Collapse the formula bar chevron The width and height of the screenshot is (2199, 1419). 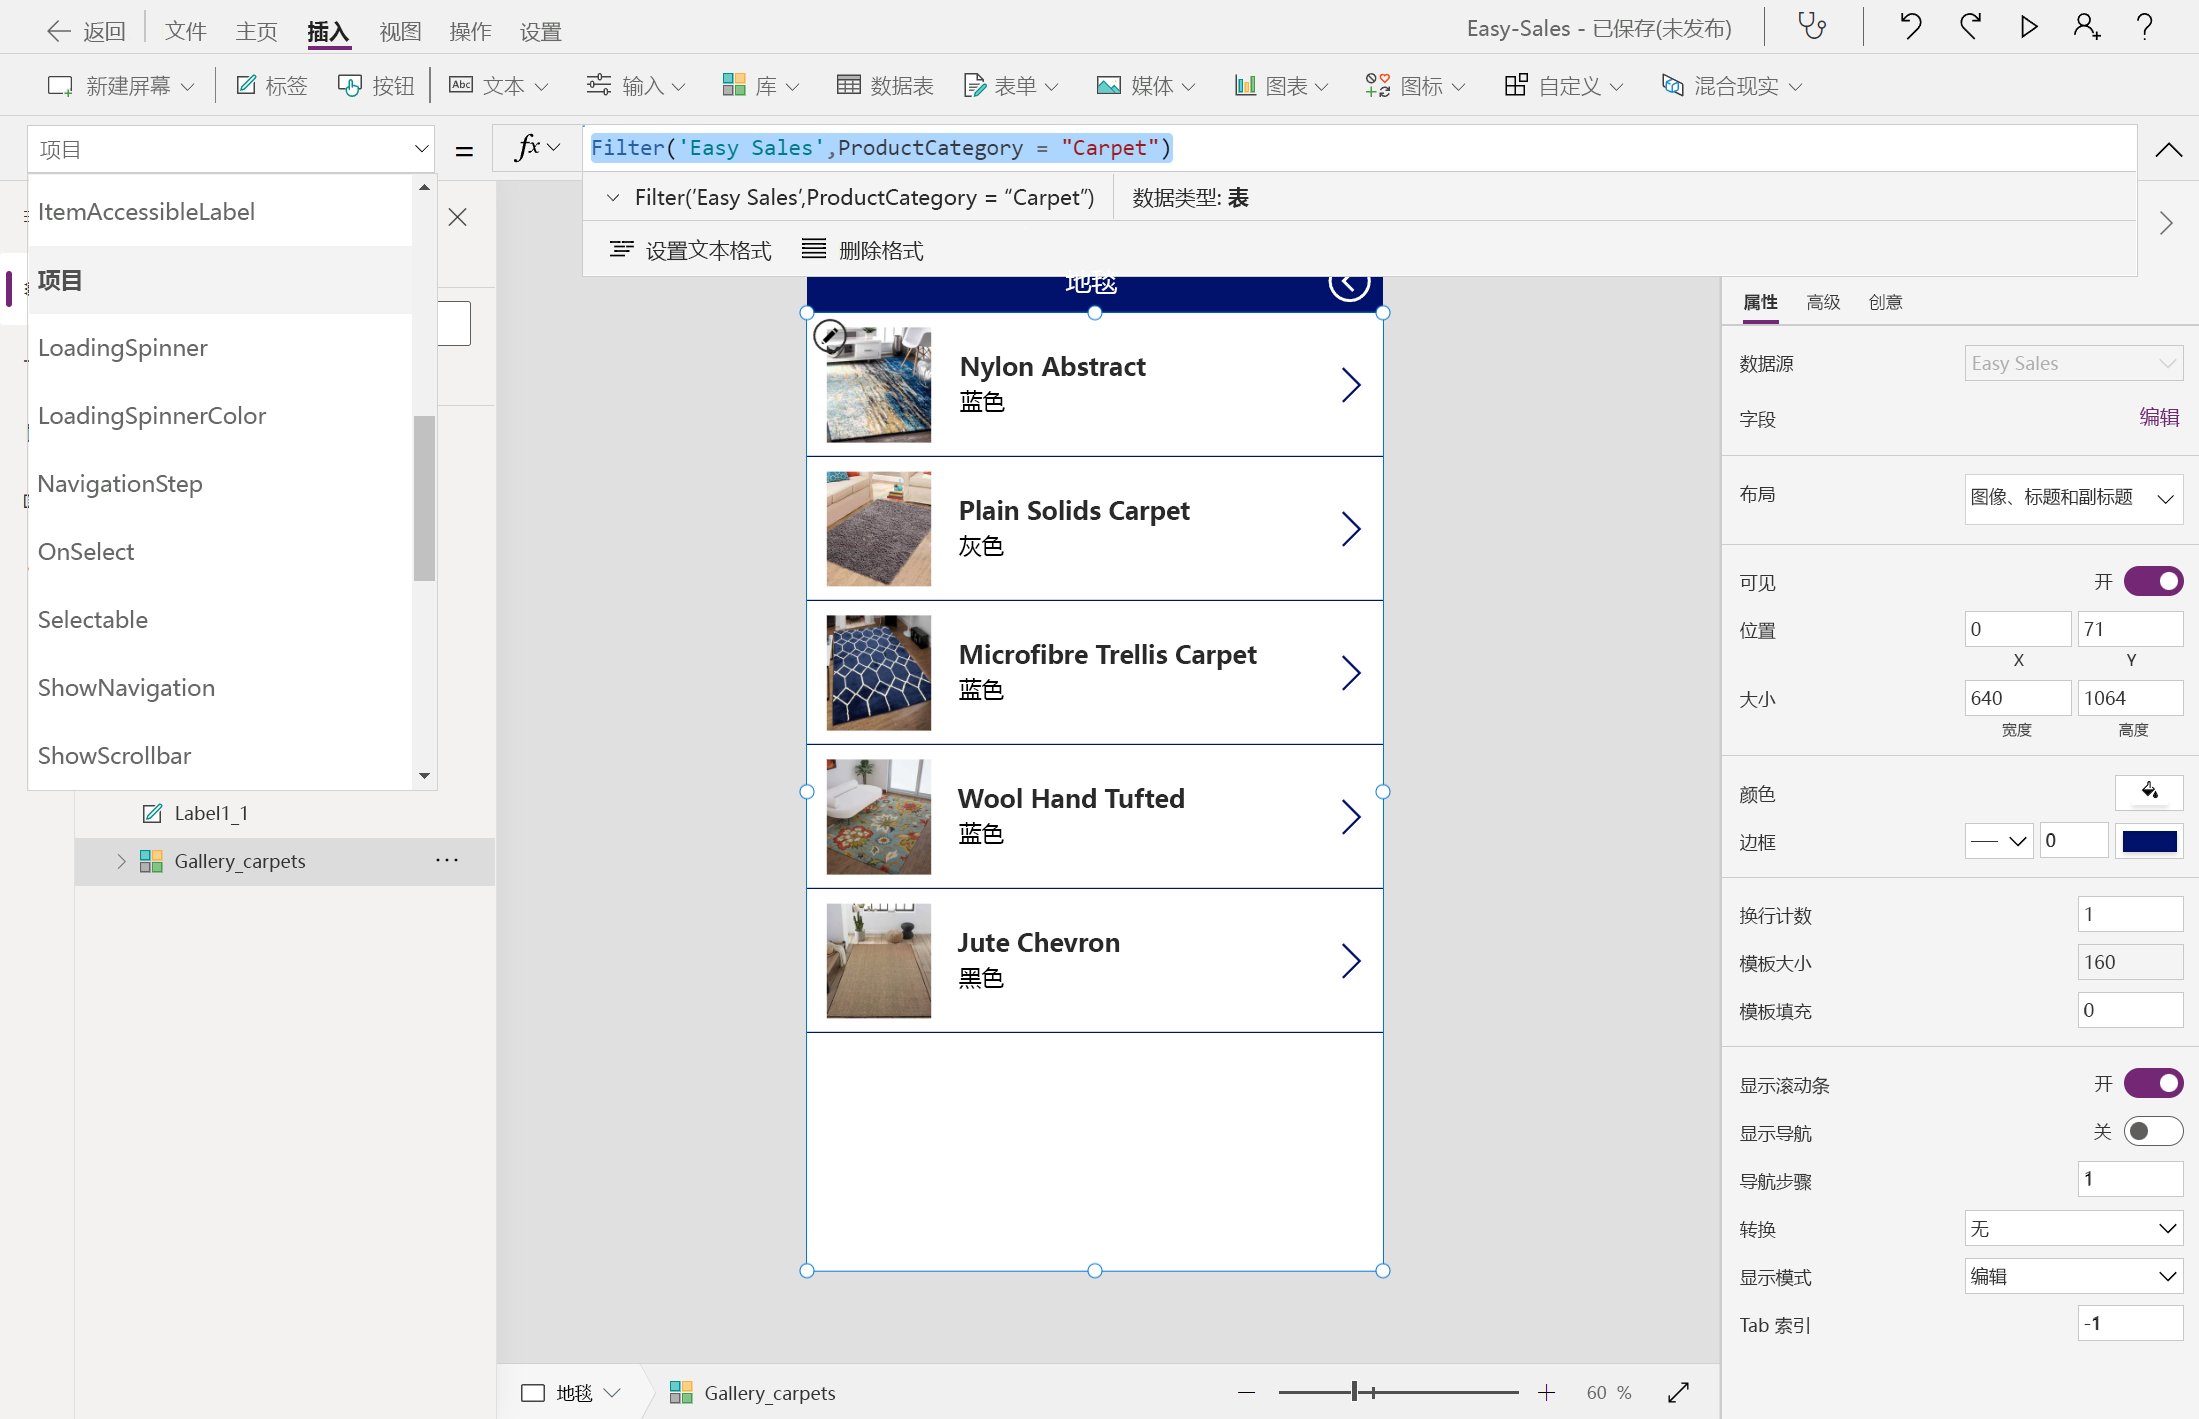coord(2168,150)
